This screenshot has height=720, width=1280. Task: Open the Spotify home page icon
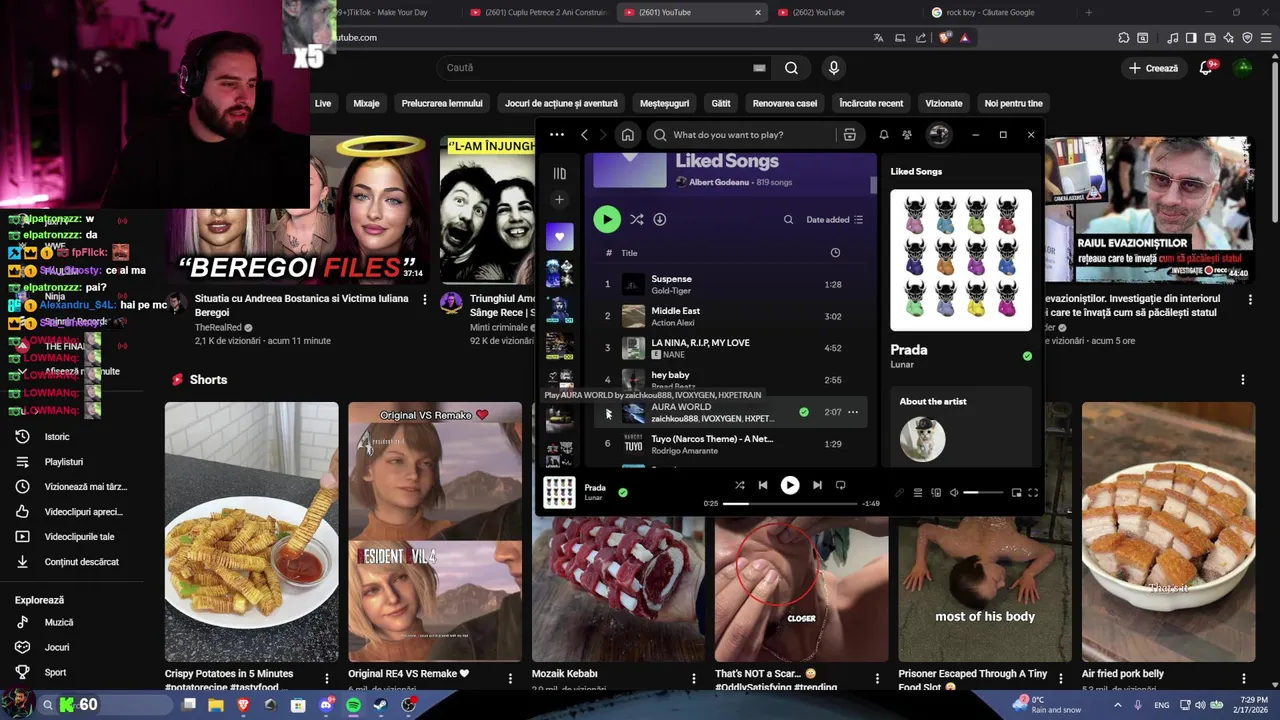[627, 135]
